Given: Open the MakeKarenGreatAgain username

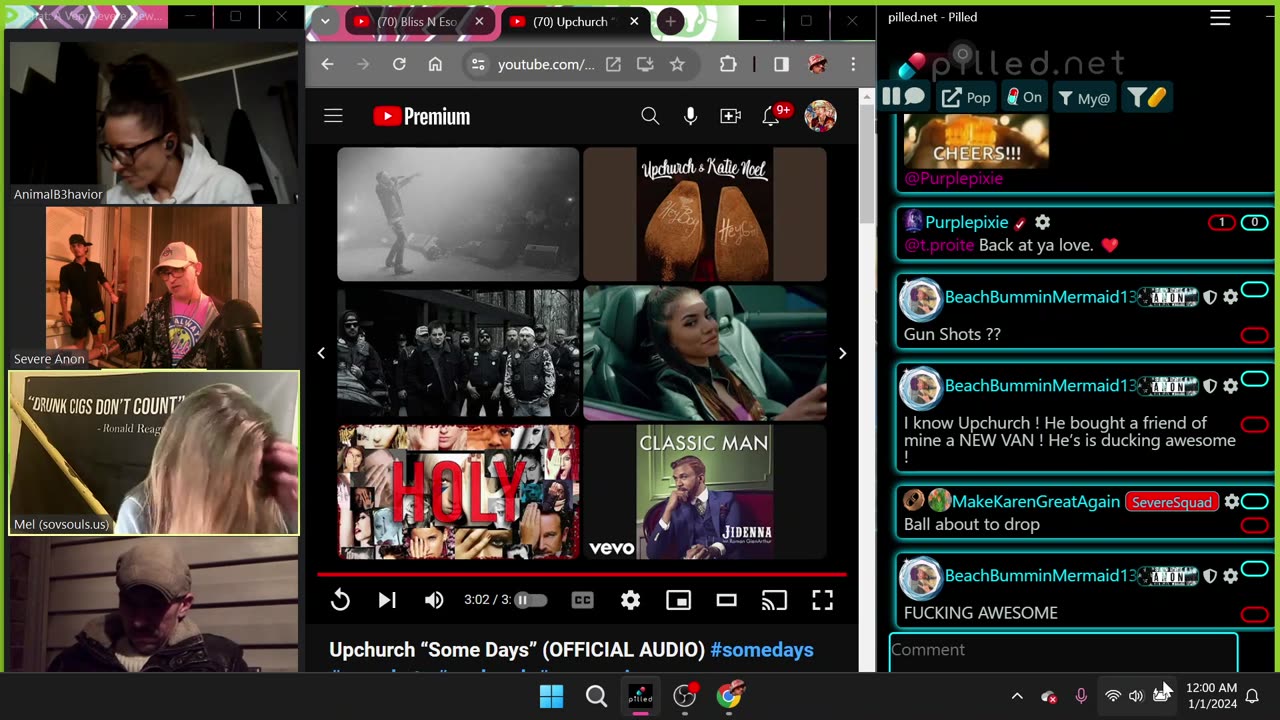Looking at the screenshot, I should [x=1036, y=501].
